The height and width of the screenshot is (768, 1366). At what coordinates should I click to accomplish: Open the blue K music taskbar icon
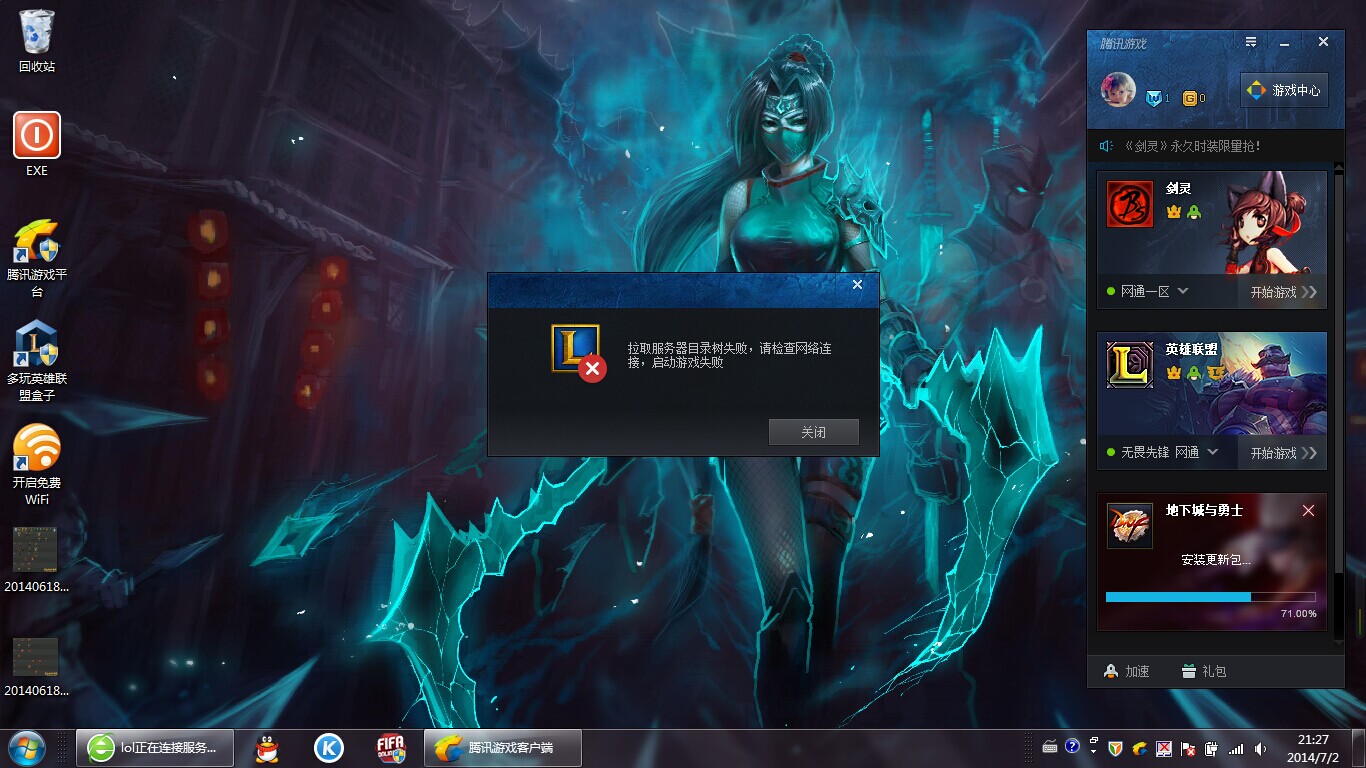328,748
